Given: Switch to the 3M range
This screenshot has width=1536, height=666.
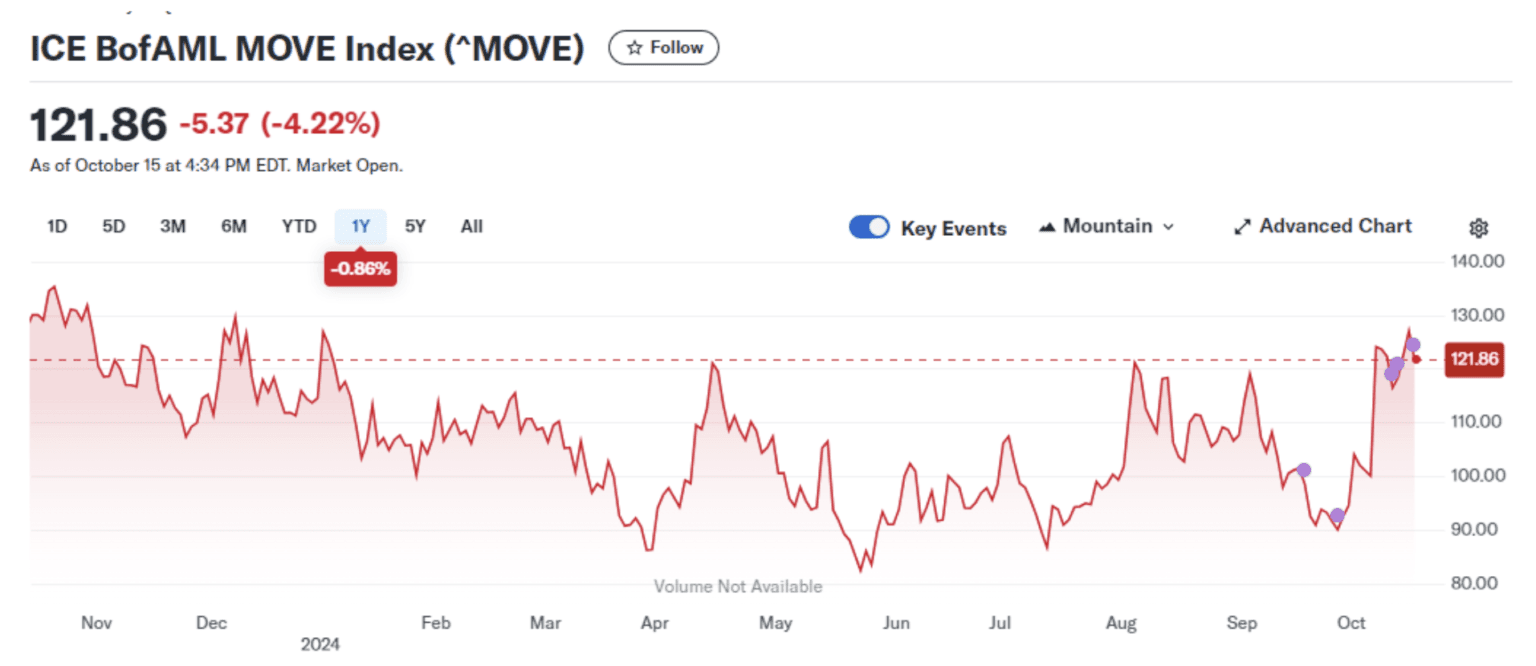Looking at the screenshot, I should [173, 227].
